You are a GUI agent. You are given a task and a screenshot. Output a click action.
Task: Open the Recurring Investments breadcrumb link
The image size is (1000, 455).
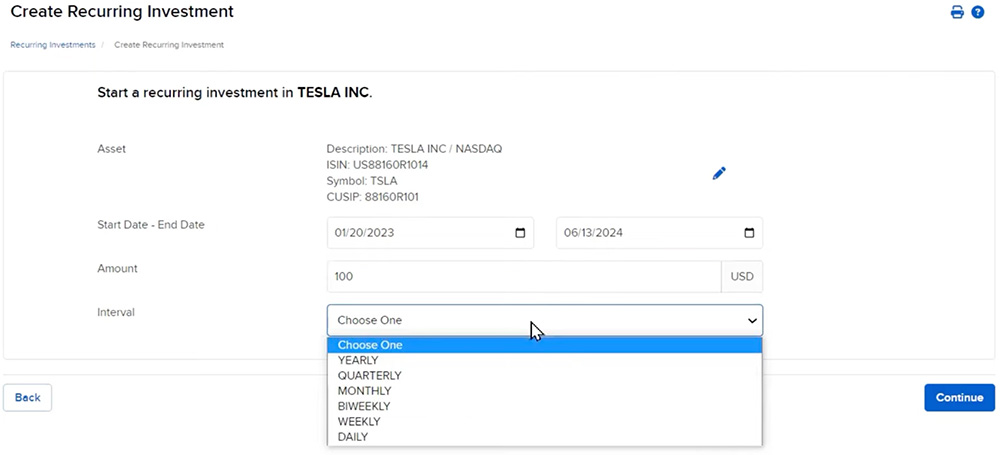point(53,45)
